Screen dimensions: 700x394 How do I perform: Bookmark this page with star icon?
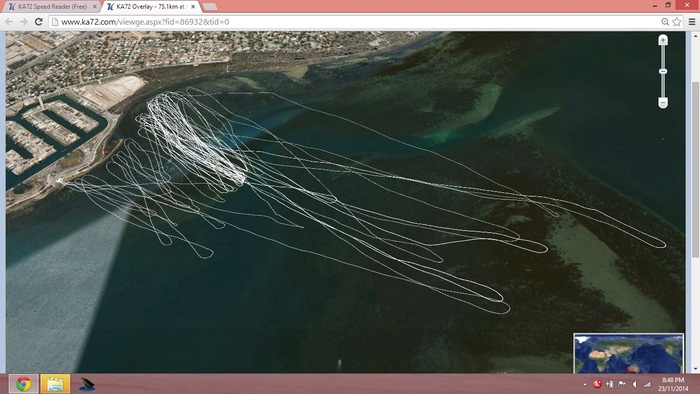tap(677, 22)
